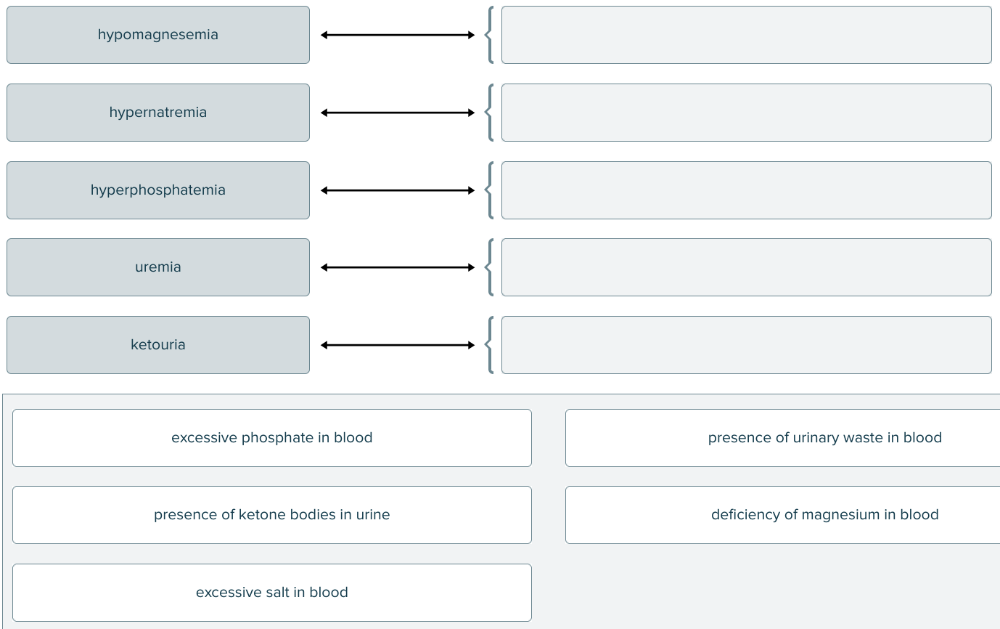Click the ketouria term box
This screenshot has height=629, width=1000.
[x=158, y=345]
